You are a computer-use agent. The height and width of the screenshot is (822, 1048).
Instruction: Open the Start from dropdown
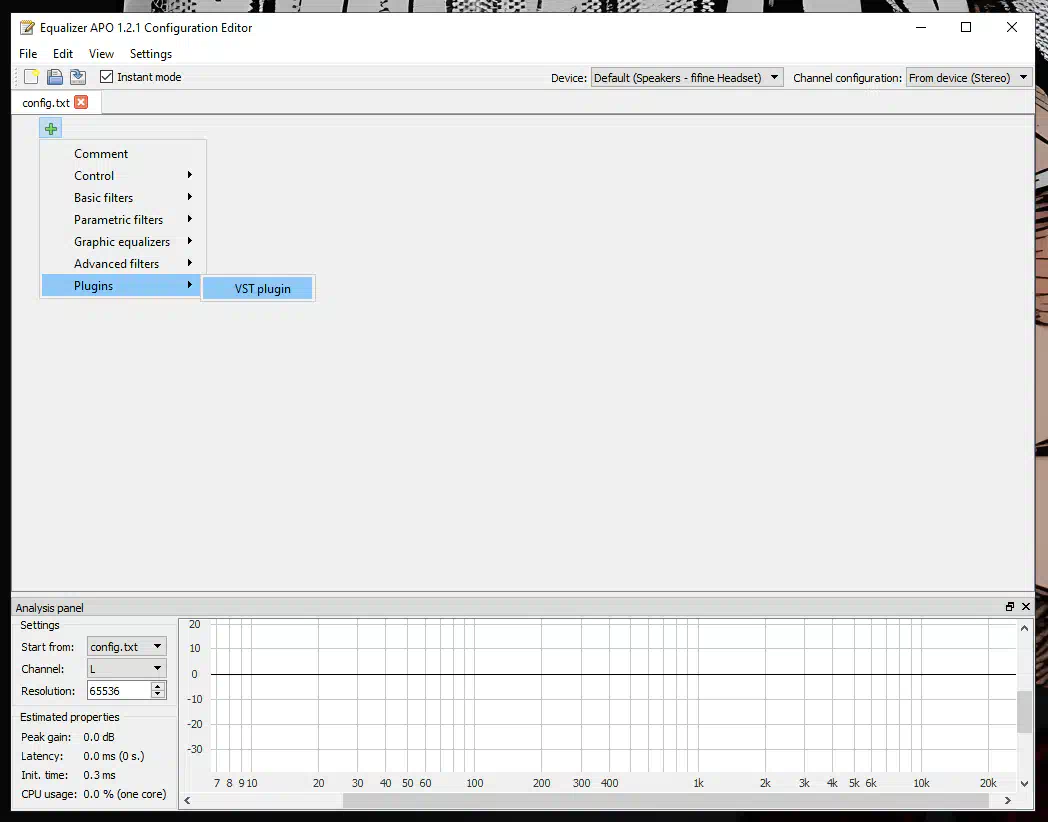(126, 647)
